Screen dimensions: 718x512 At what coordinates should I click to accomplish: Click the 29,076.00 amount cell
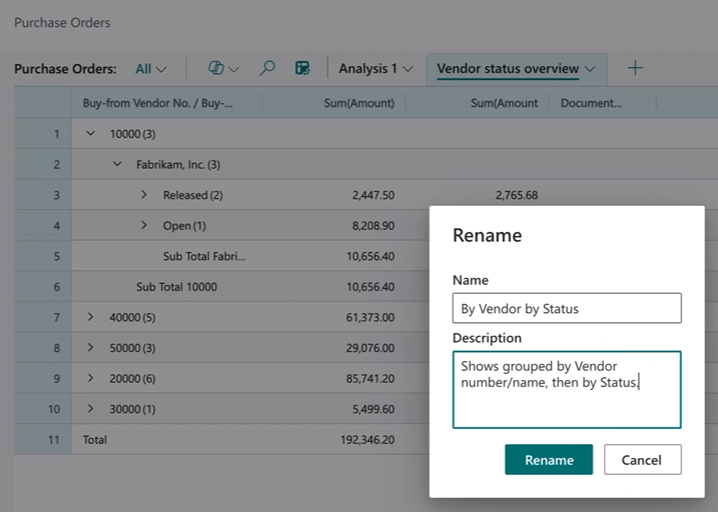point(370,348)
